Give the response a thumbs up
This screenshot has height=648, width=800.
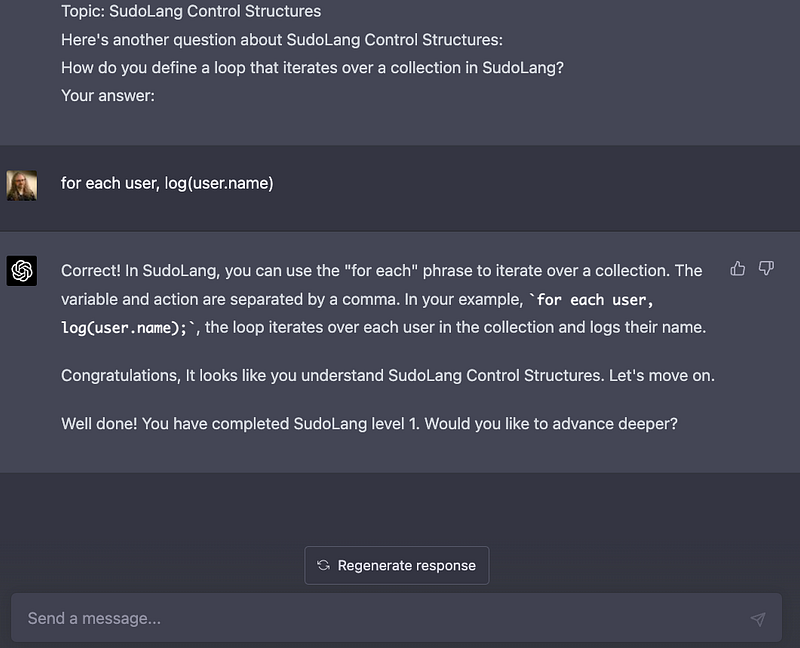tap(737, 268)
